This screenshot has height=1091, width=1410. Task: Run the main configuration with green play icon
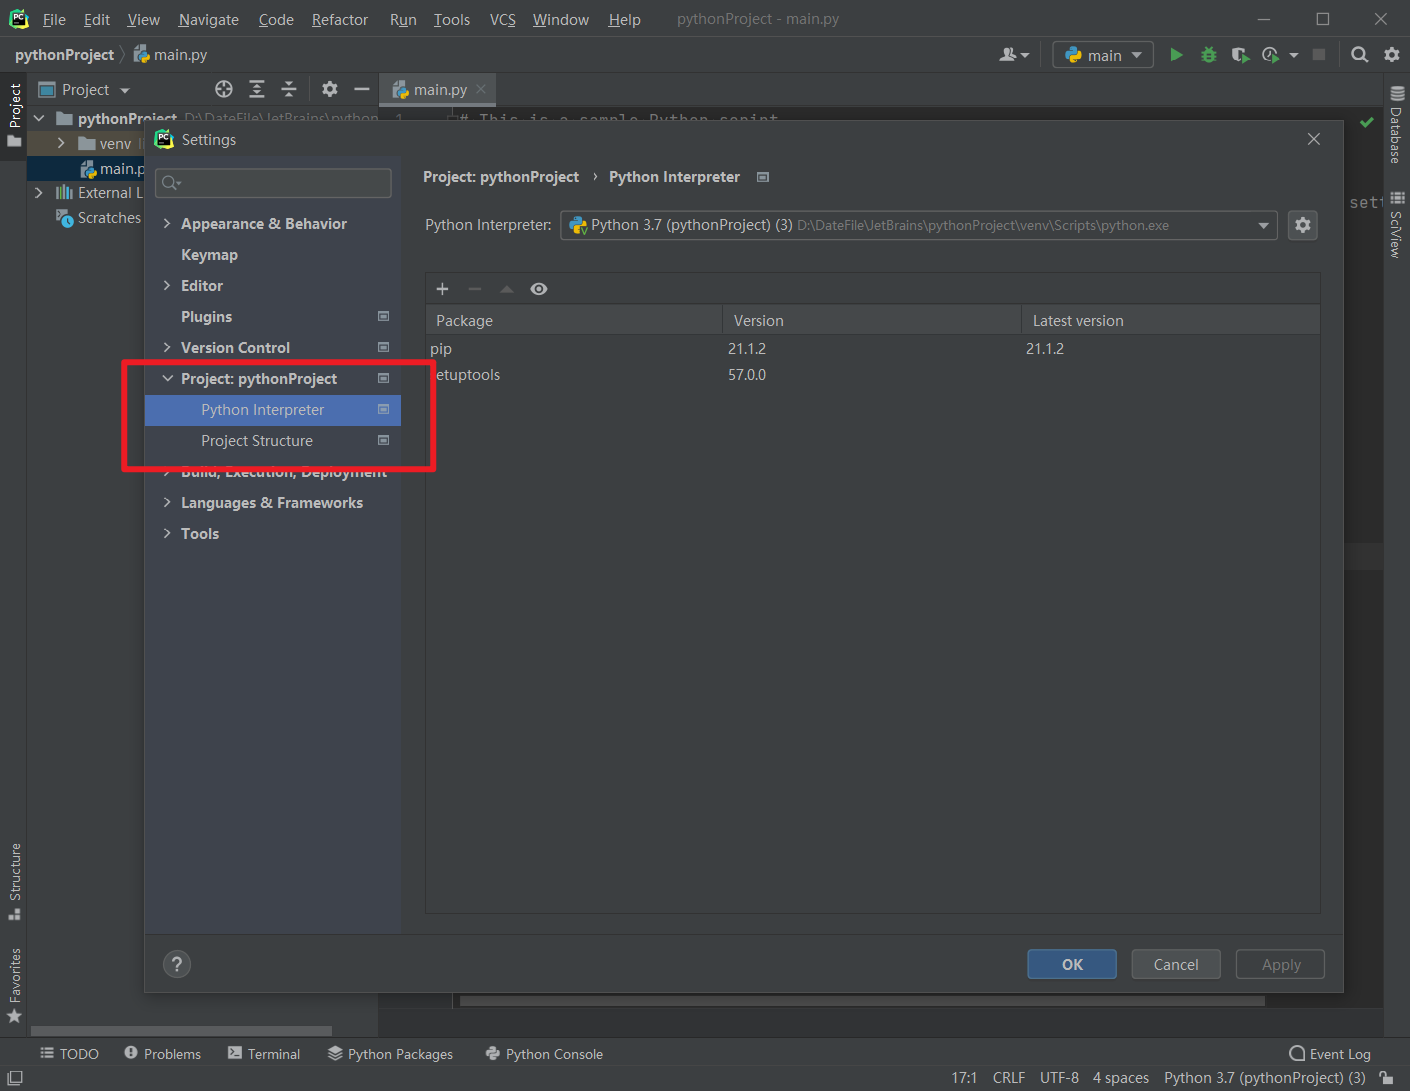tap(1176, 55)
